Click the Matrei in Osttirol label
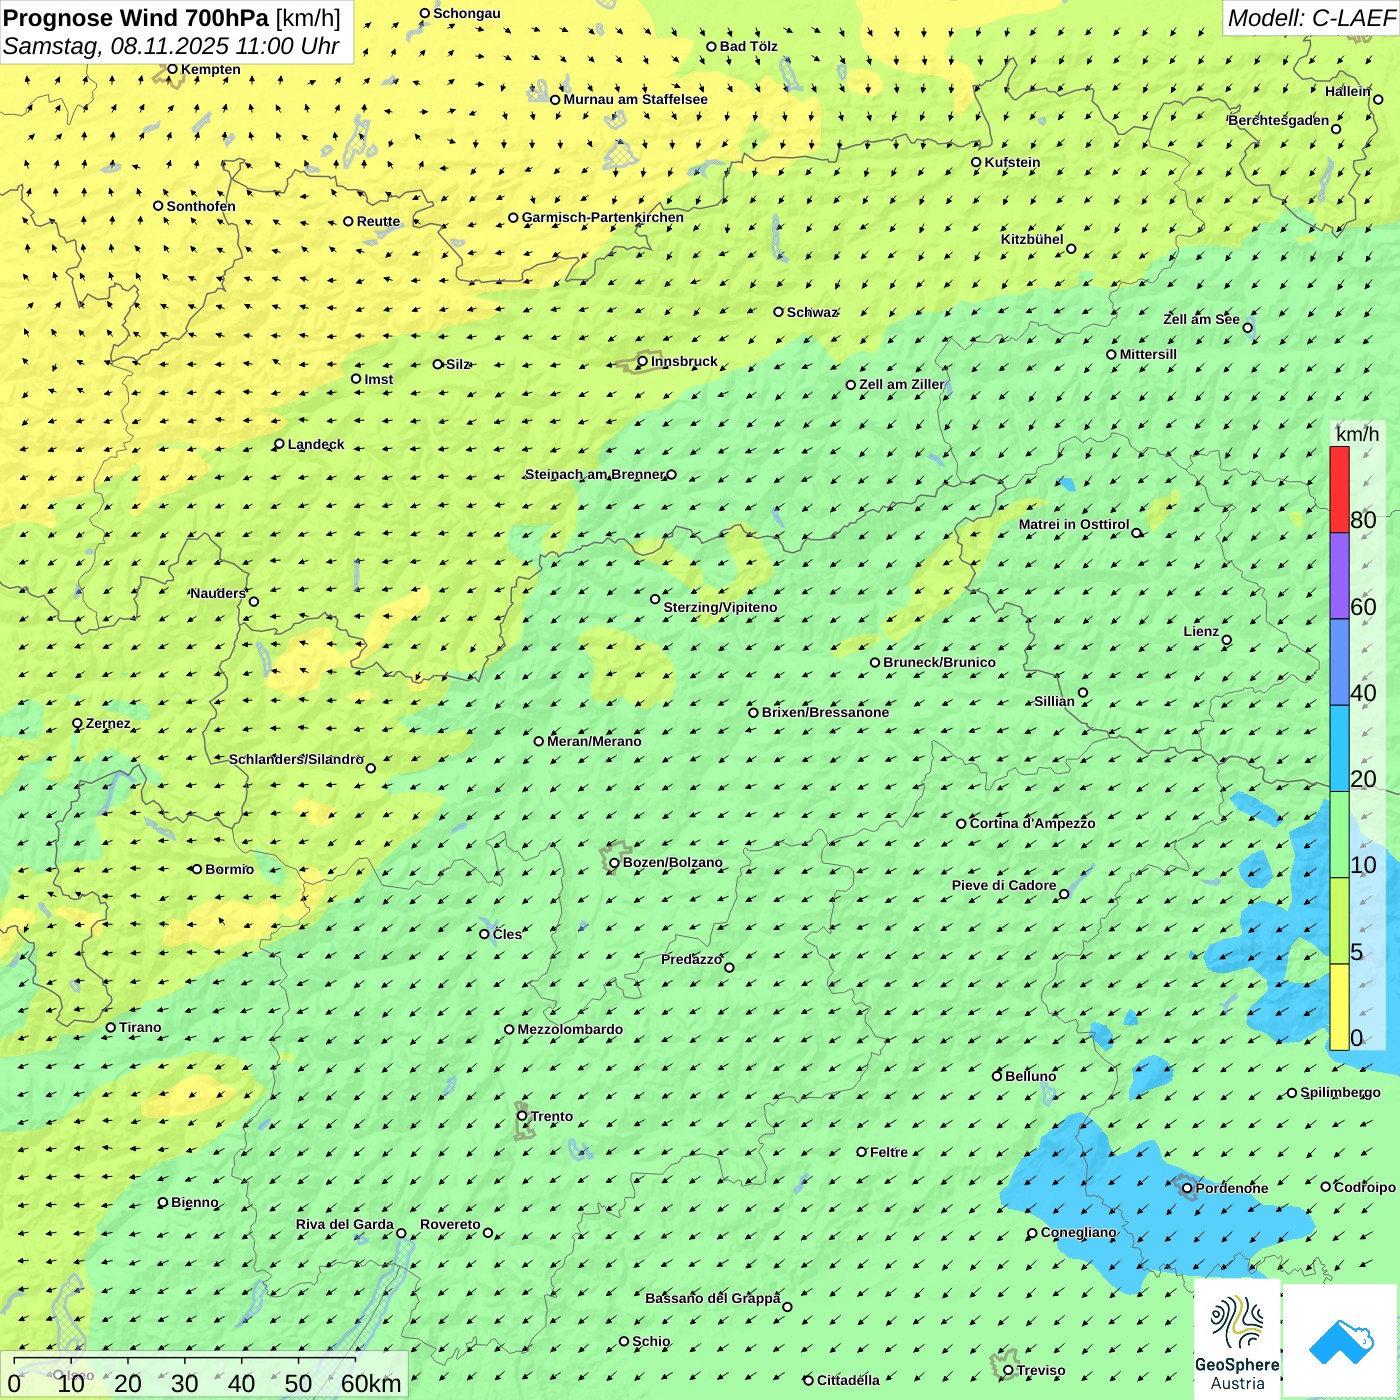 pos(1074,524)
